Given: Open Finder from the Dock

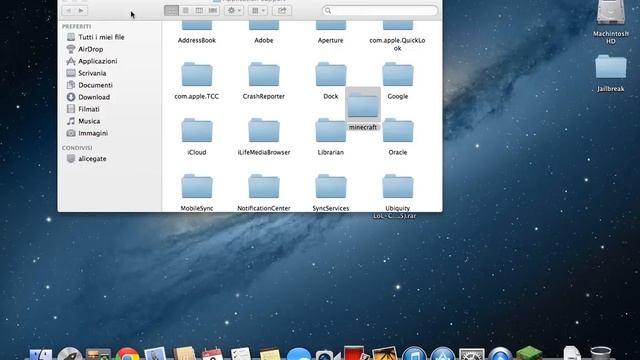Looking at the screenshot, I should click(40, 355).
